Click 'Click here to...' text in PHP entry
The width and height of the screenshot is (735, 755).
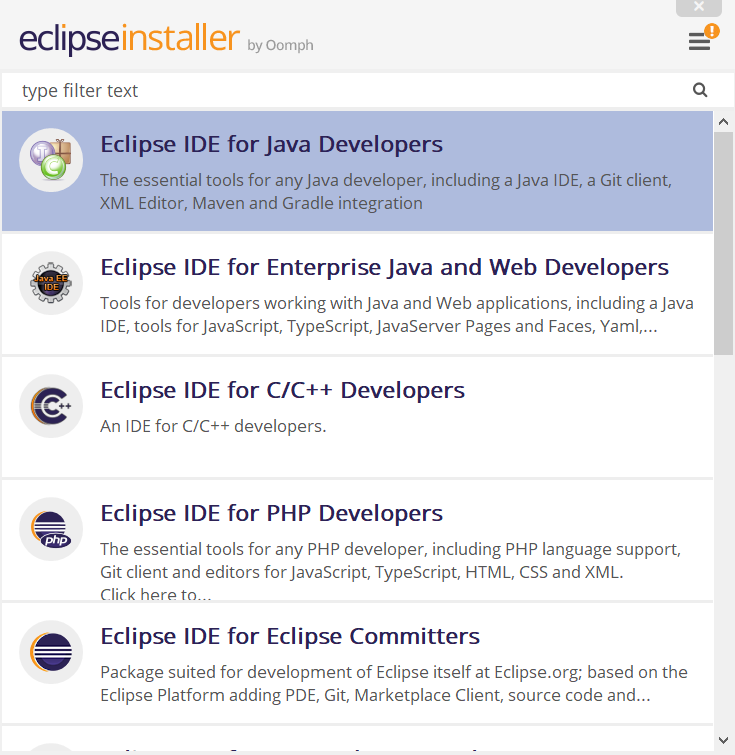(156, 594)
